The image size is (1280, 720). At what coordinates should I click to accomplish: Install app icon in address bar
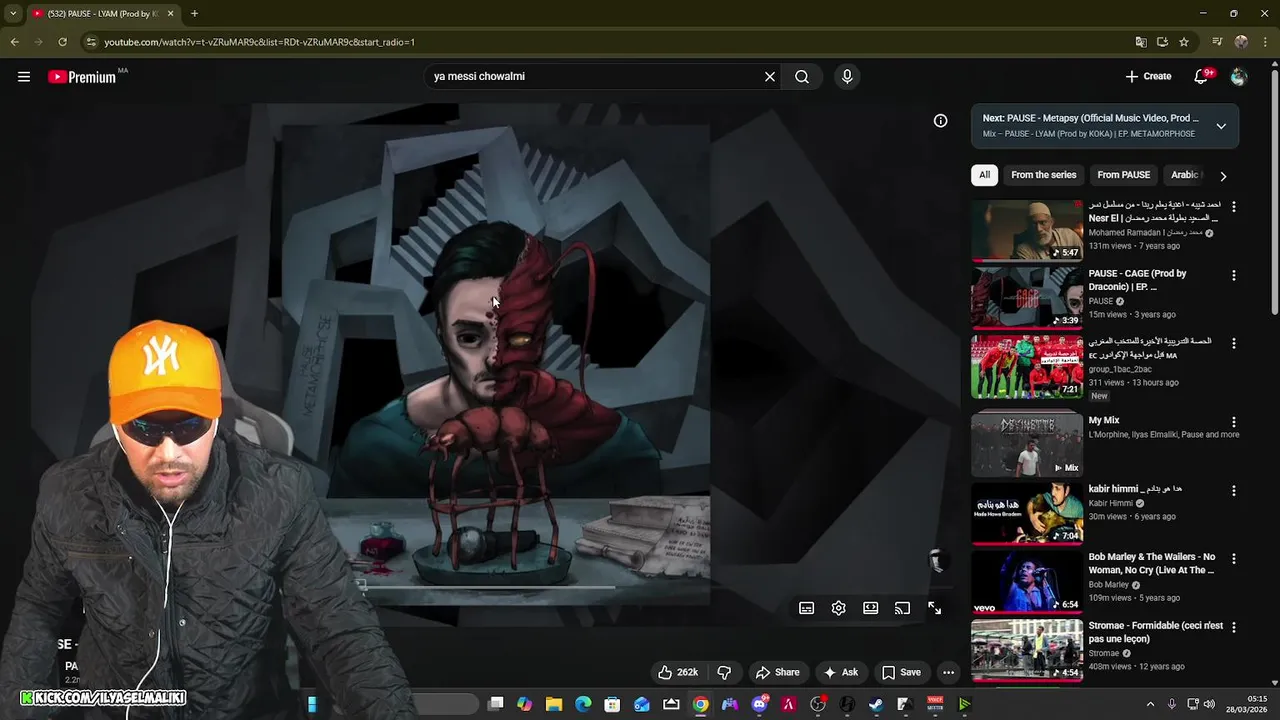pyautogui.click(x=1162, y=42)
